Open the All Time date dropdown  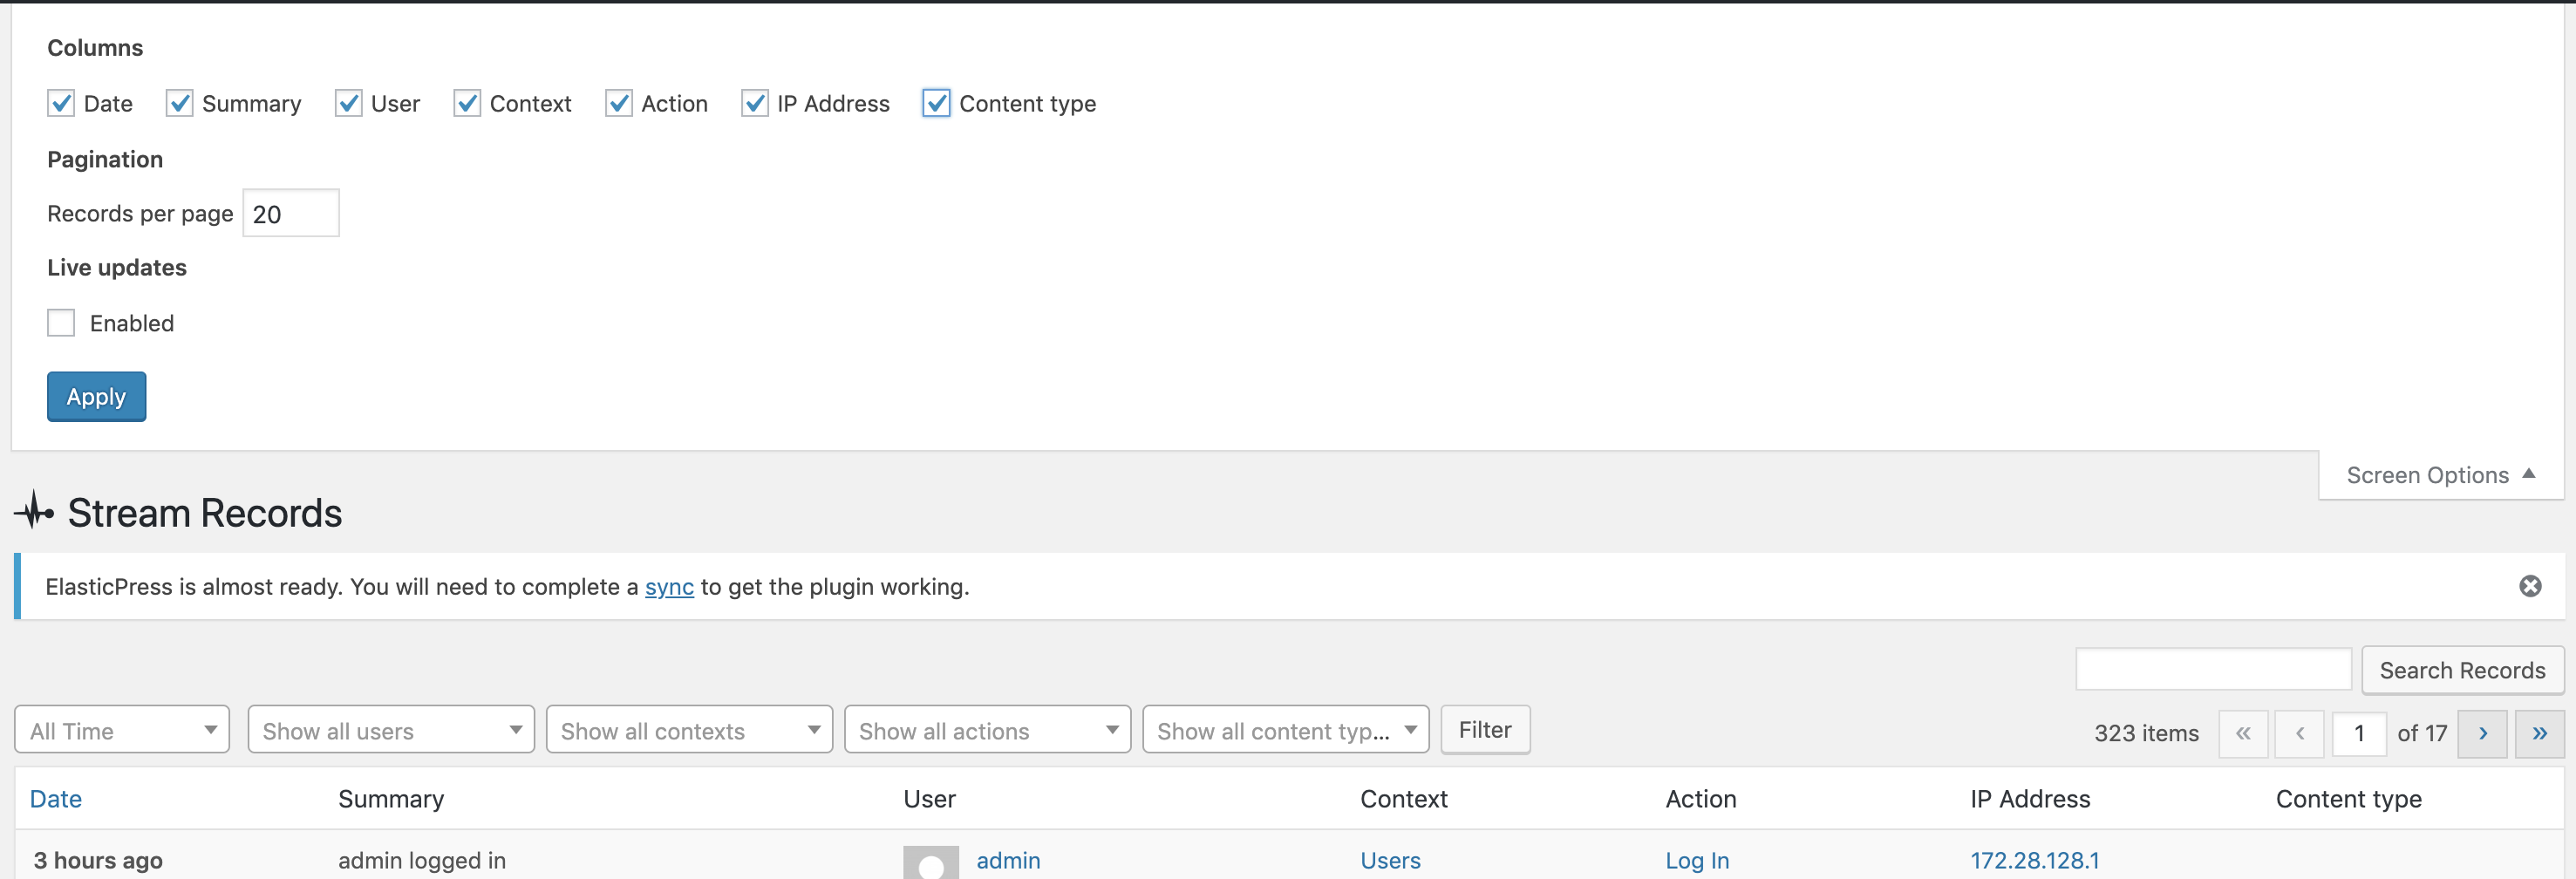[x=122, y=730]
